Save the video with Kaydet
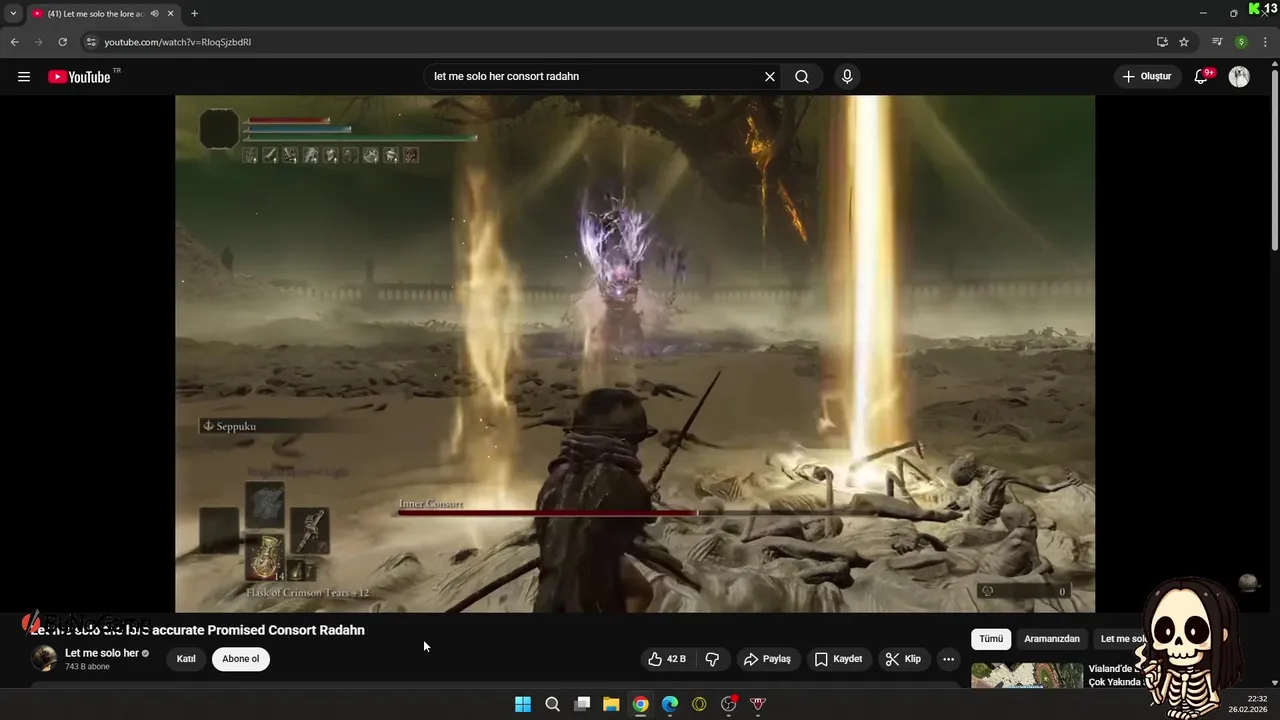The image size is (1280, 720). coord(838,659)
